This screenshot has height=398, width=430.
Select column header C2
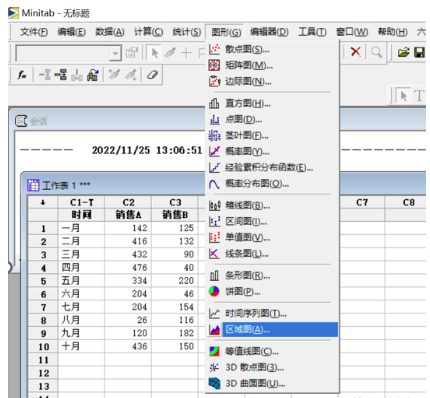click(128, 202)
